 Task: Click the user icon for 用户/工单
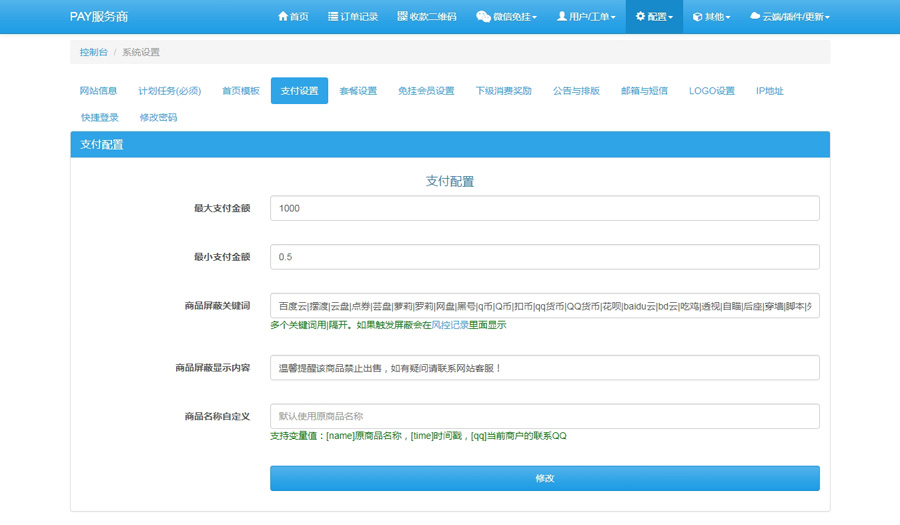pyautogui.click(x=562, y=17)
